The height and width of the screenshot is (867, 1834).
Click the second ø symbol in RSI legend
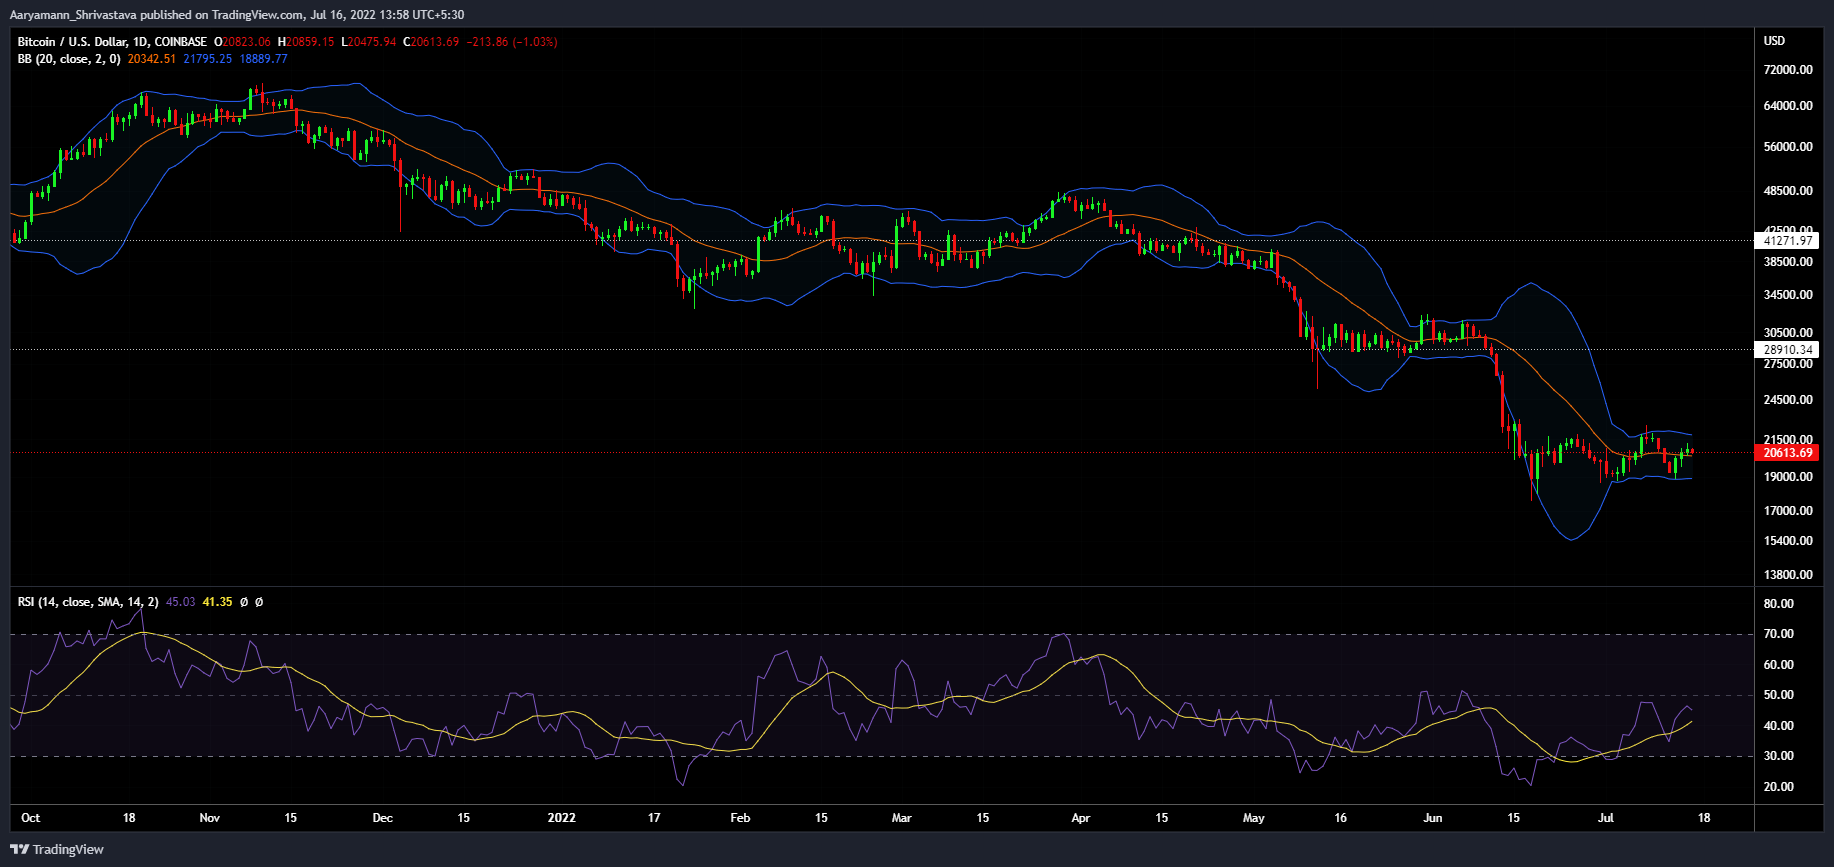click(x=259, y=602)
